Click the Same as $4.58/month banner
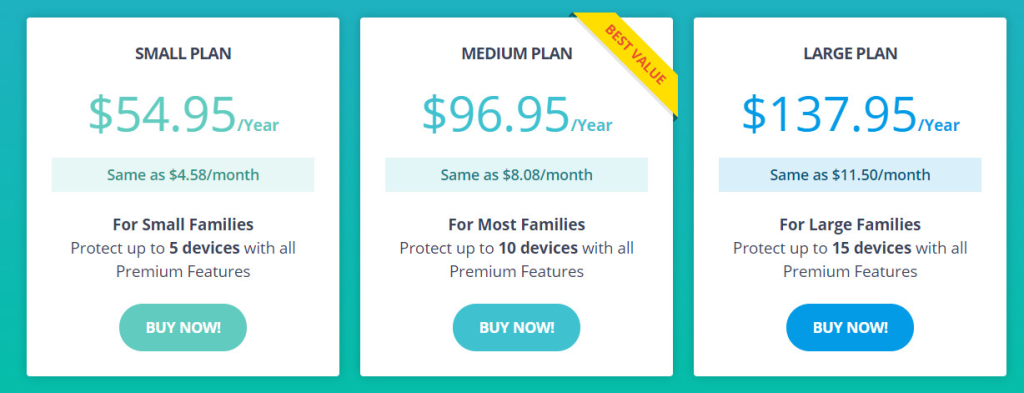Viewport: 1024px width, 393px height. [183, 175]
